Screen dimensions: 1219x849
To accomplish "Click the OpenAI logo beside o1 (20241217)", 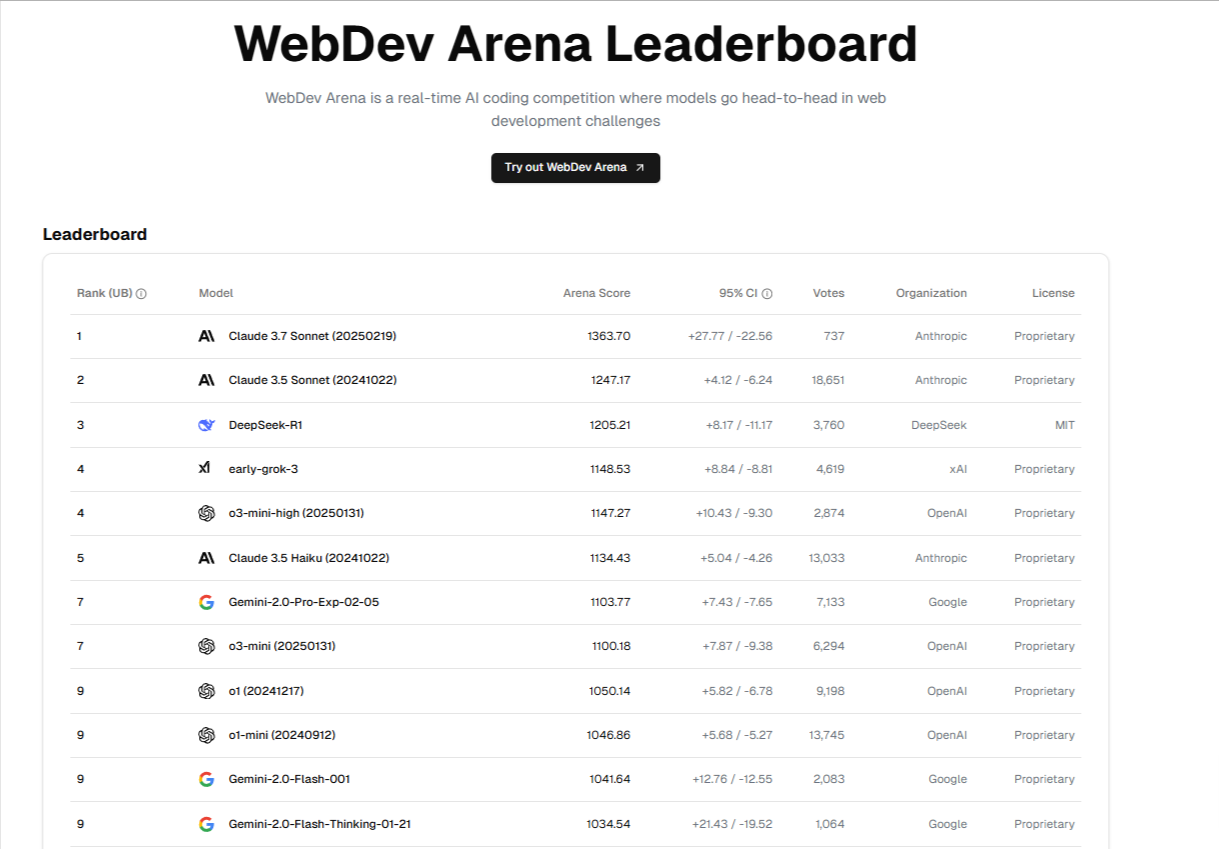I will click(x=207, y=691).
